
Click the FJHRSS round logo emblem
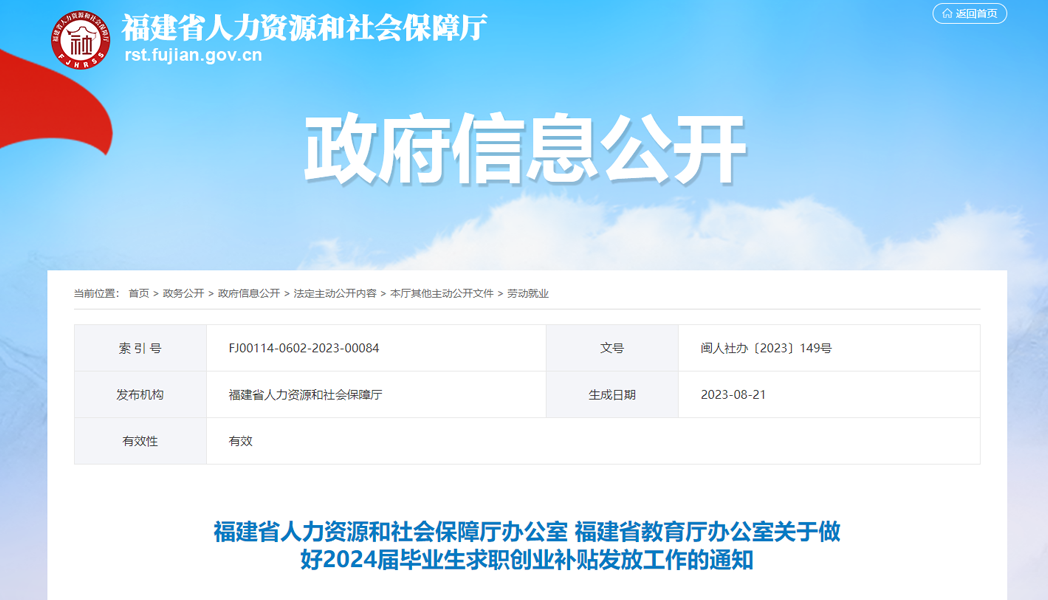coord(81,40)
